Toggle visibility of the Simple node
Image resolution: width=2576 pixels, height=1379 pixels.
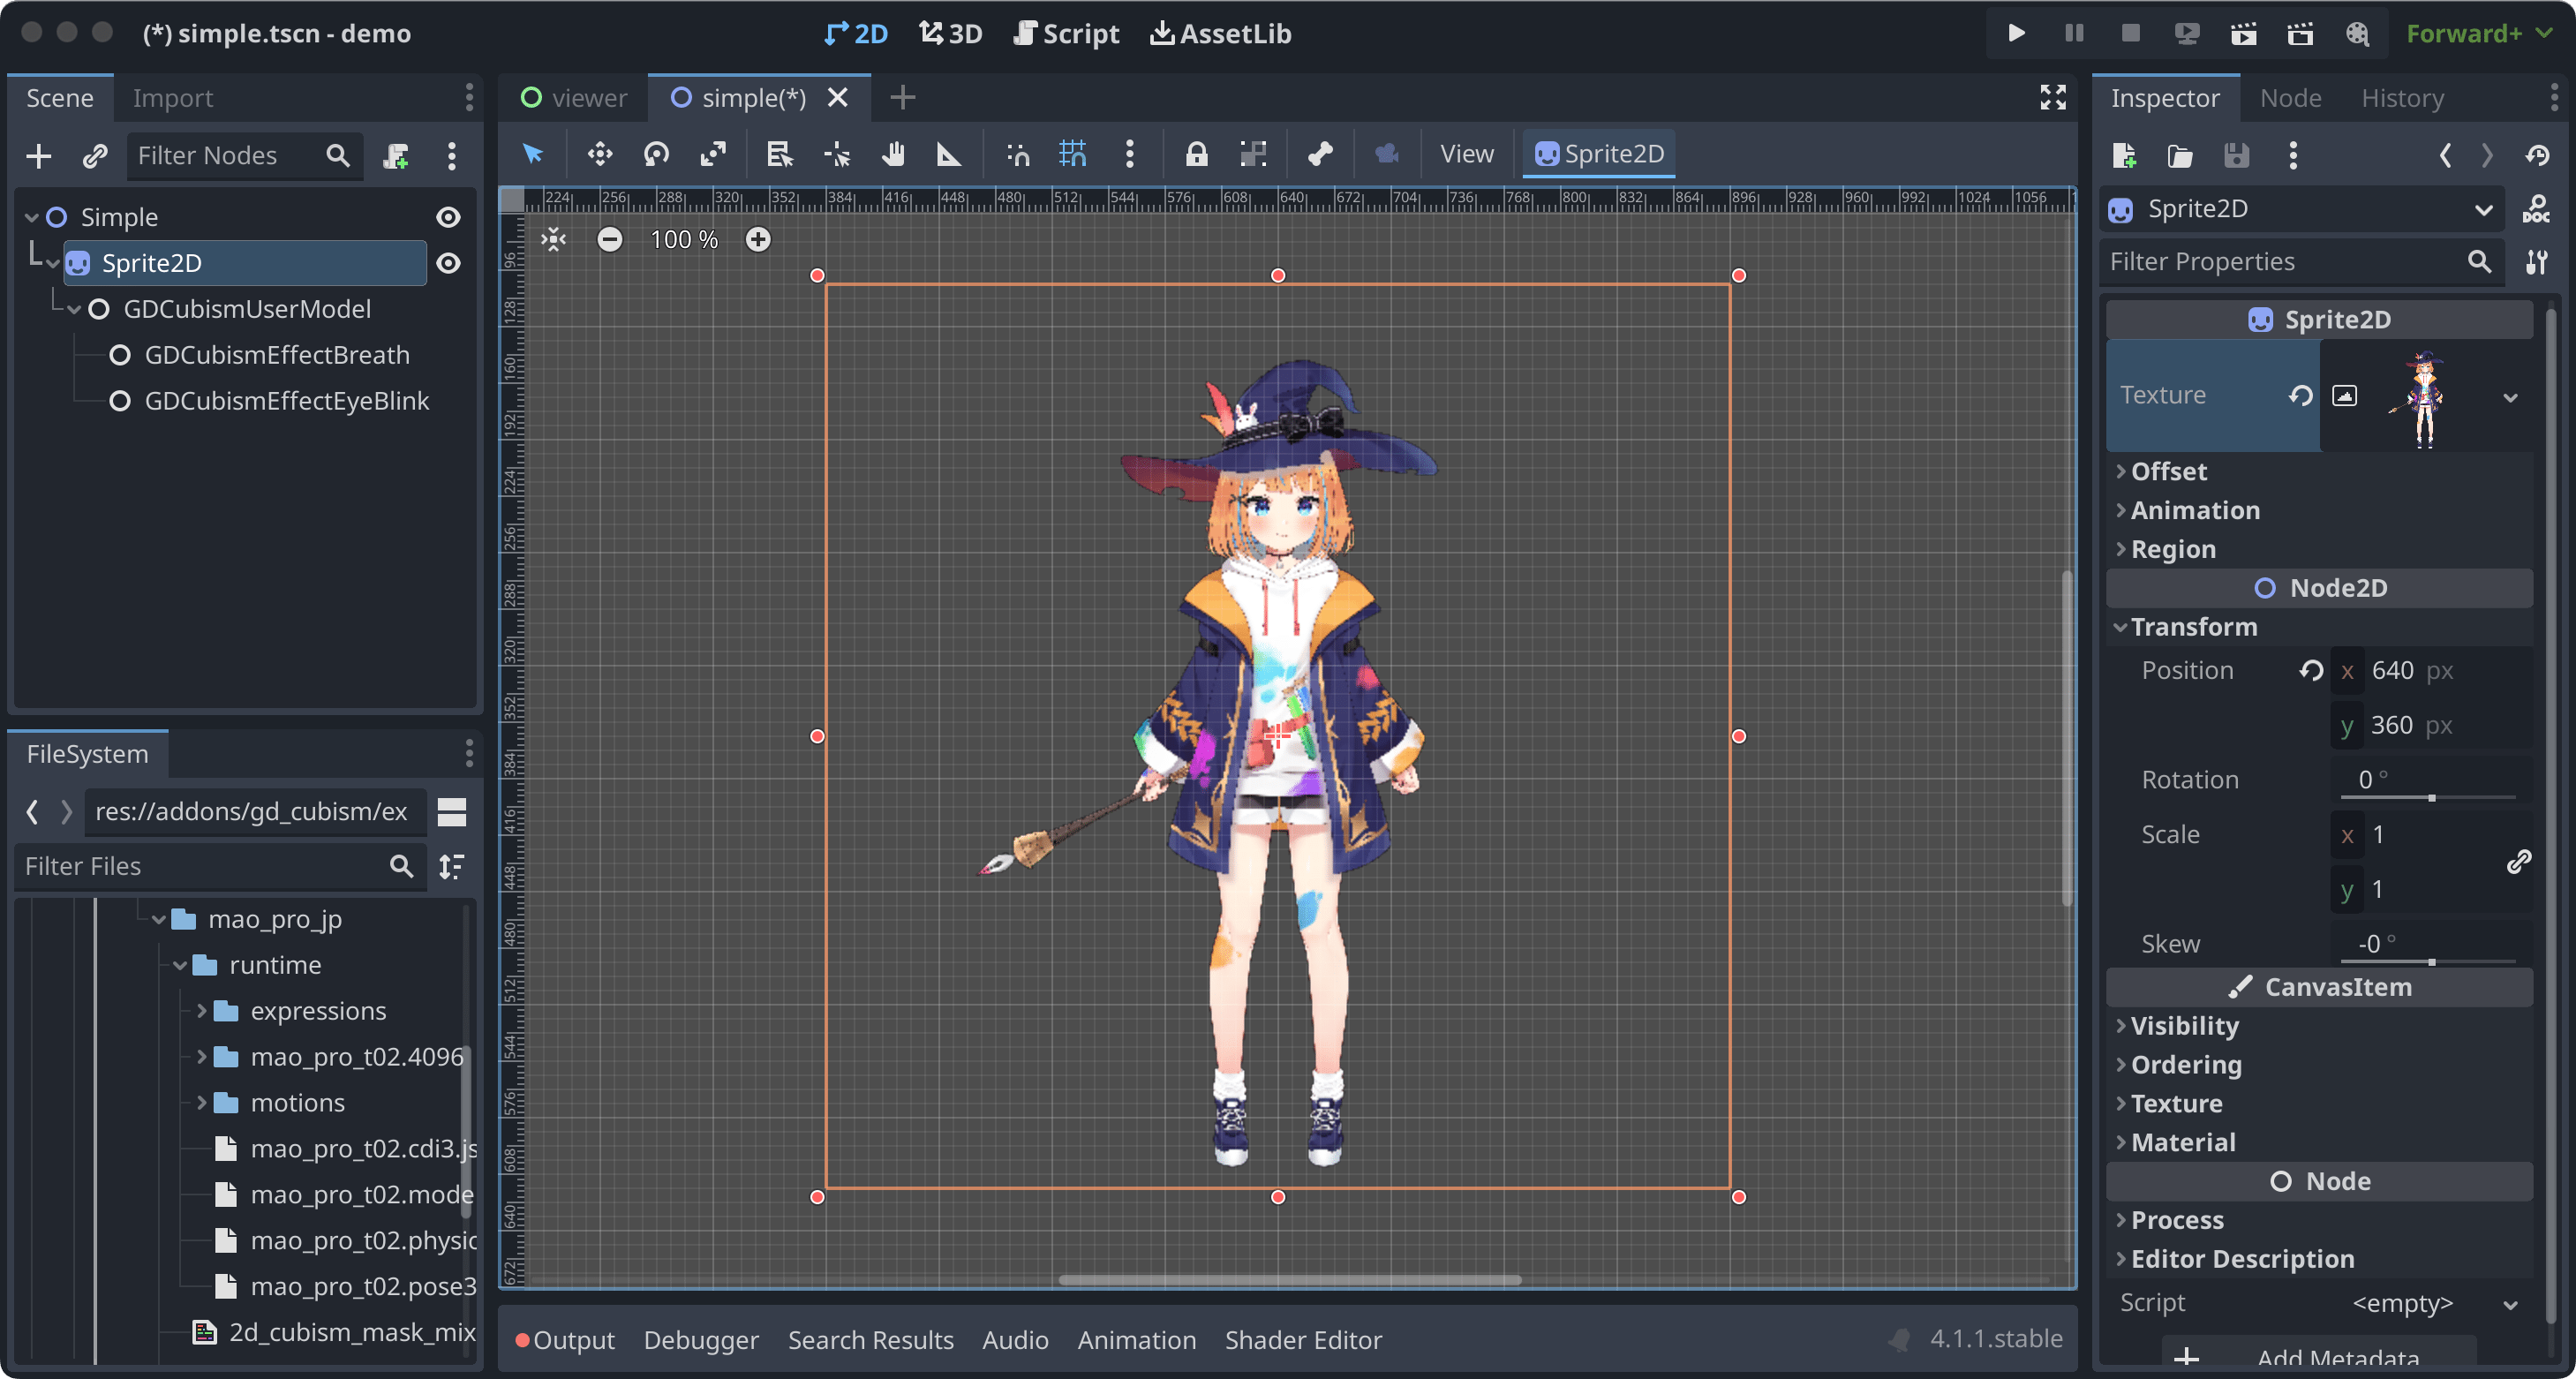(x=449, y=217)
